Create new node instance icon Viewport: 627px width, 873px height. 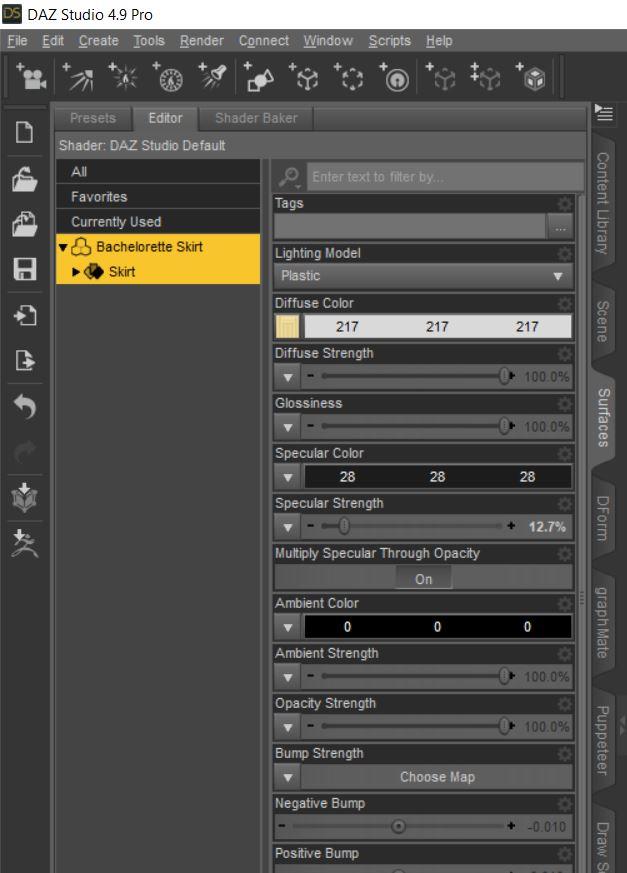[486, 77]
